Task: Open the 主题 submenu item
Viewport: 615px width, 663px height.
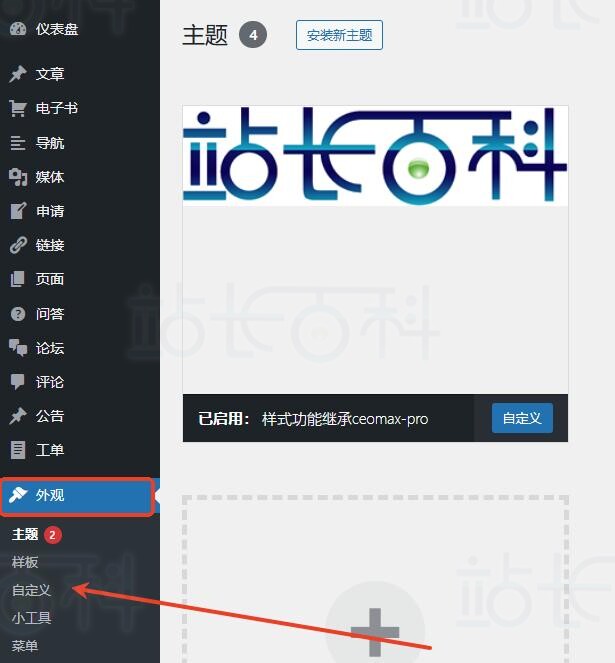Action: click(25, 534)
